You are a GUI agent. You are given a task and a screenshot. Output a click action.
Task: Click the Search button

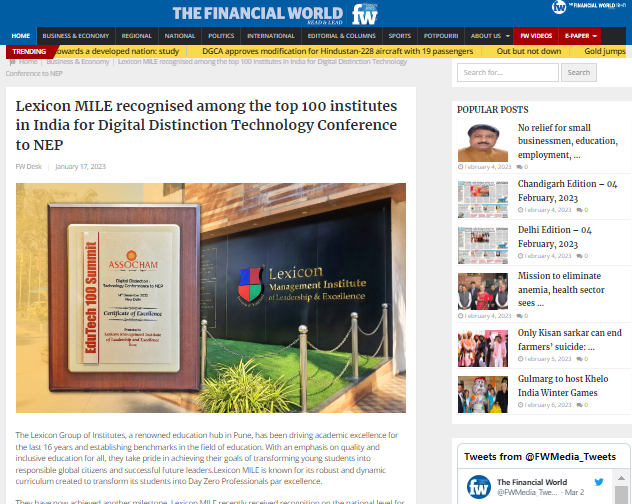(x=578, y=73)
